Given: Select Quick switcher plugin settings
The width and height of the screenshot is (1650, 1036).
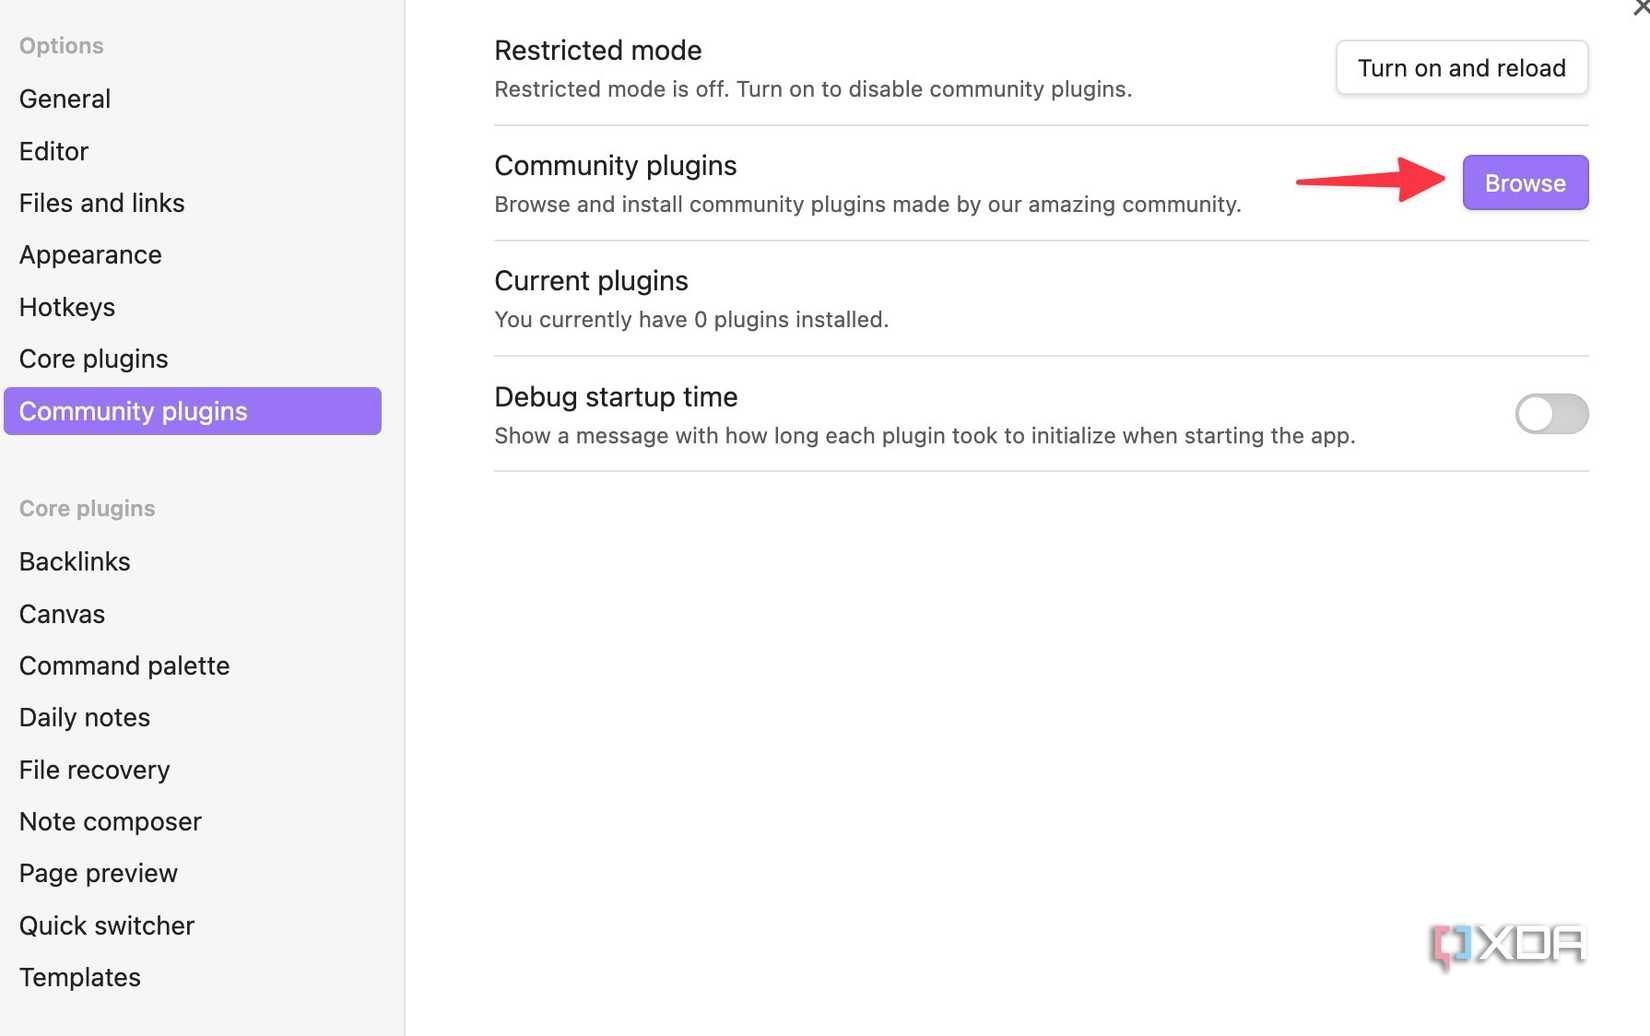Looking at the screenshot, I should tap(107, 926).
